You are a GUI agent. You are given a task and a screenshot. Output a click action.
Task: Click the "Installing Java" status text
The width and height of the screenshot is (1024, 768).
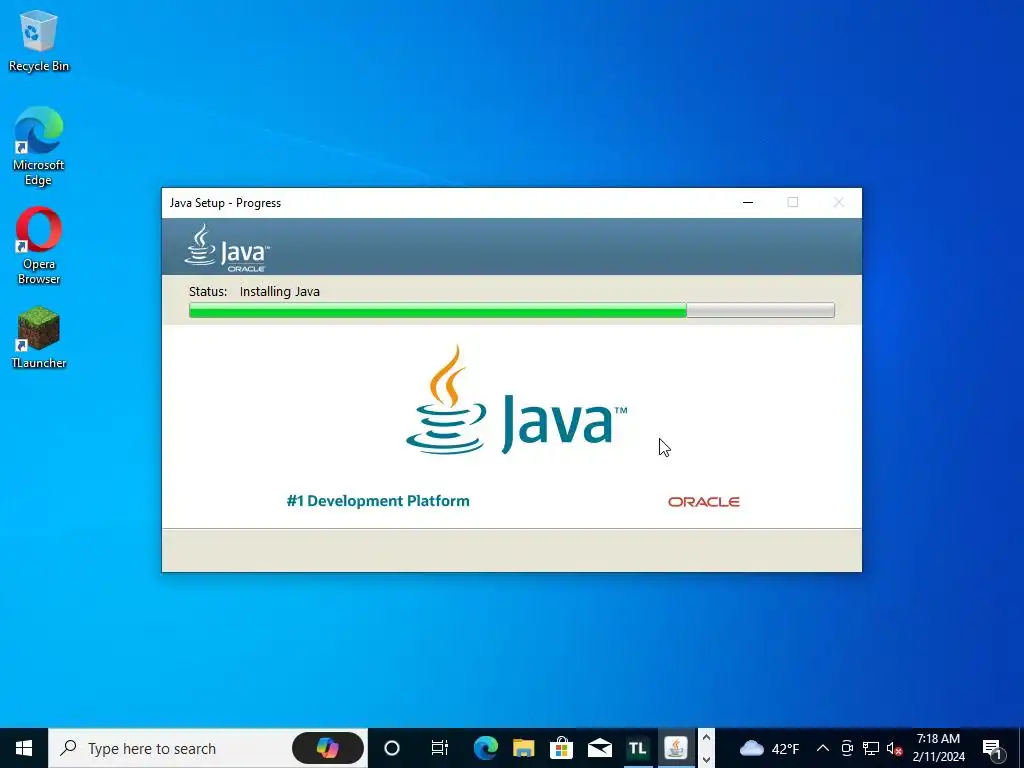coord(280,291)
